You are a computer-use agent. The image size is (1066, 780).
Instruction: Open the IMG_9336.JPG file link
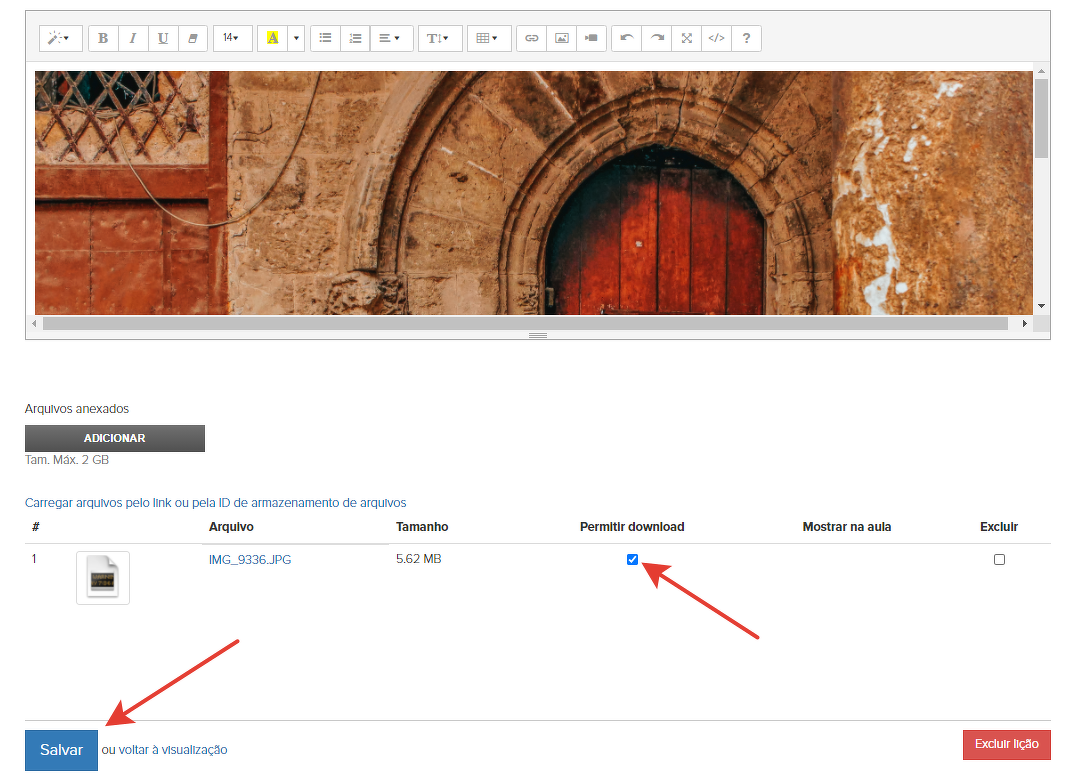[x=250, y=559]
